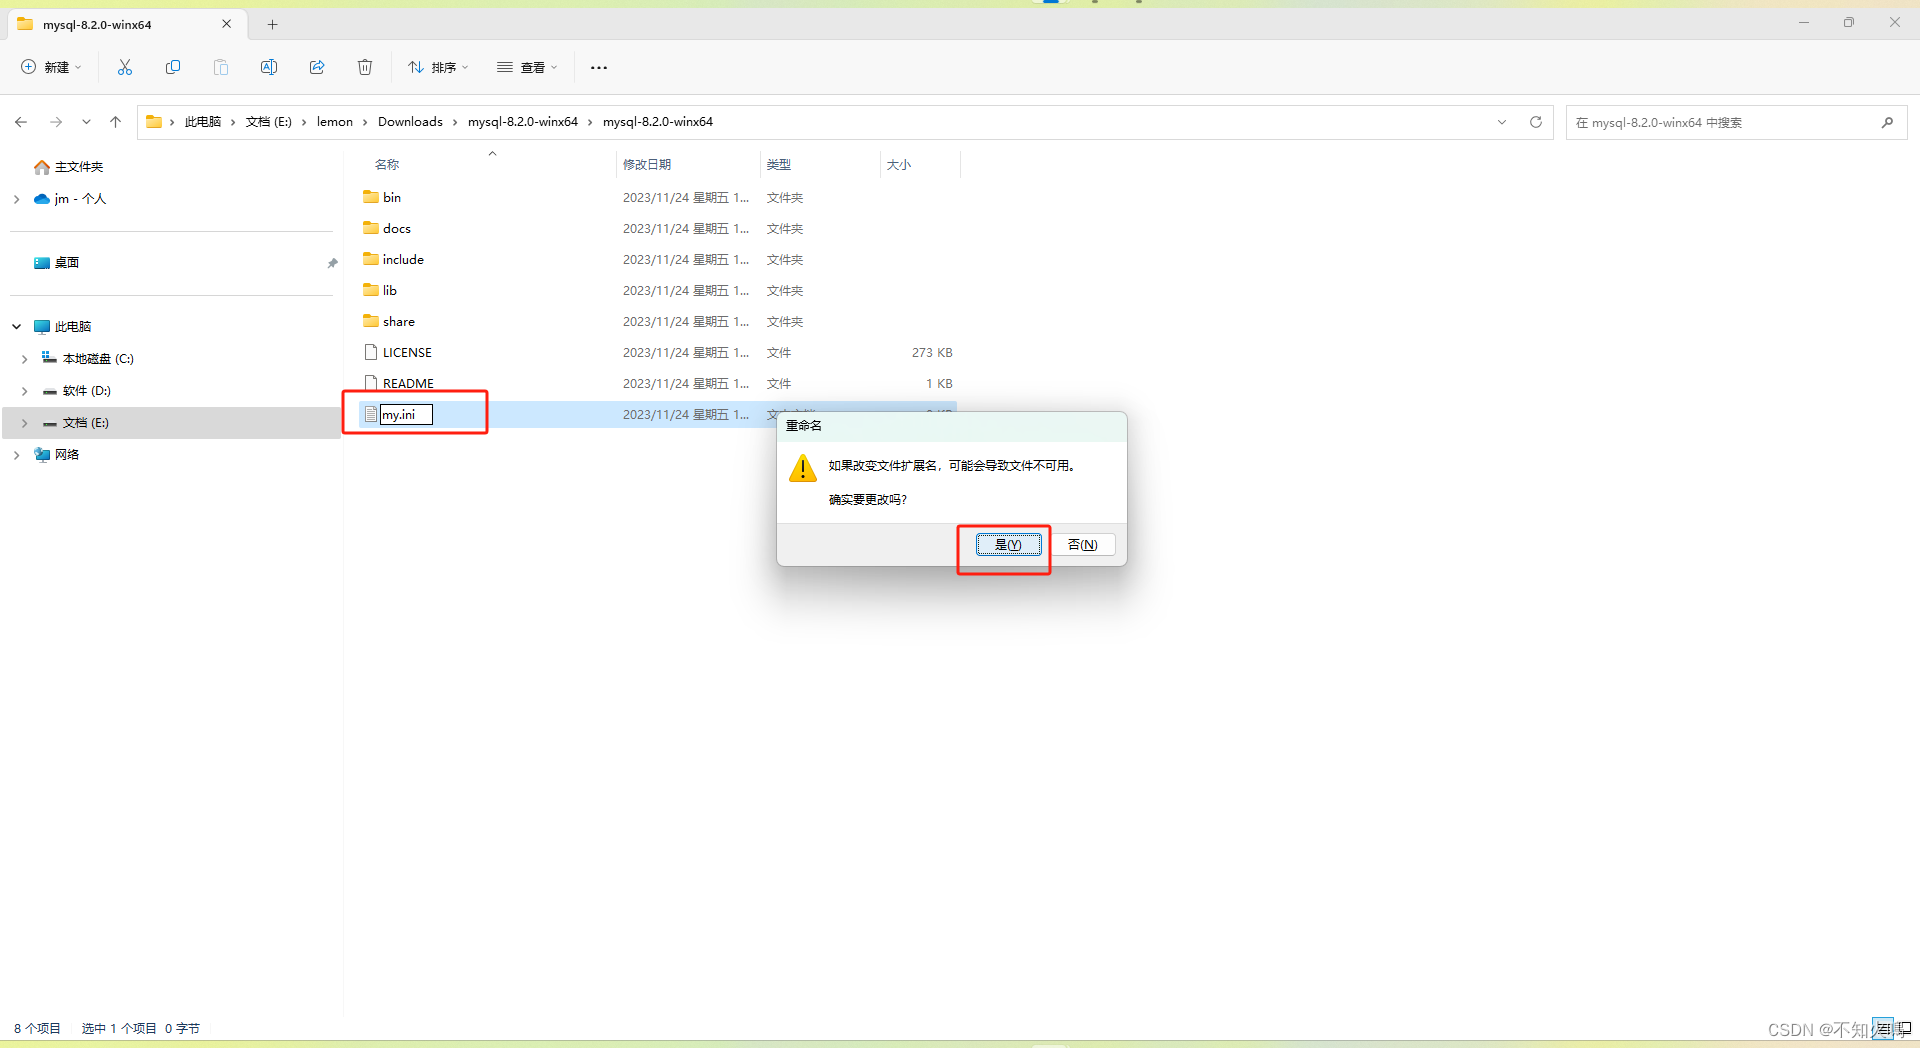Click the Delete trash icon in toolbar
The width and height of the screenshot is (1920, 1048).
pos(365,67)
